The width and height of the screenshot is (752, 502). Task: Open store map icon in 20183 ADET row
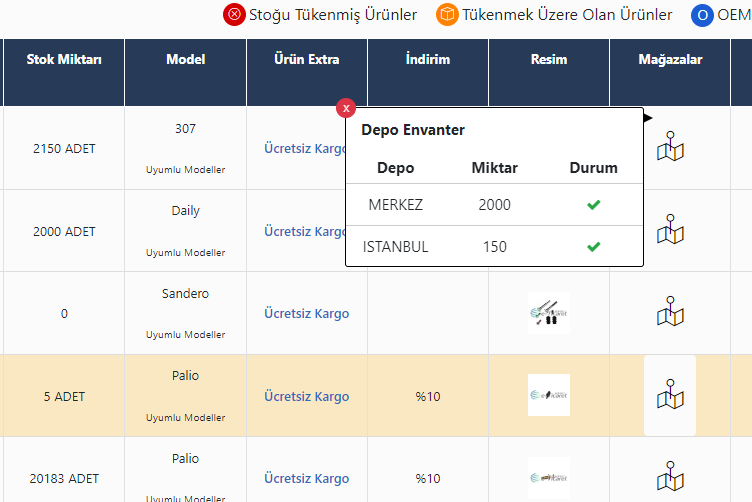(x=670, y=477)
